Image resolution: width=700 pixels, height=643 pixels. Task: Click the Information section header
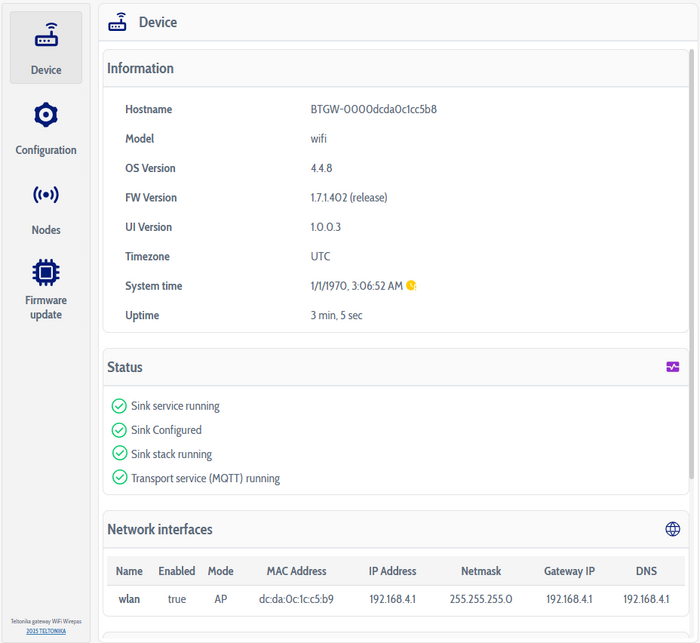[141, 69]
